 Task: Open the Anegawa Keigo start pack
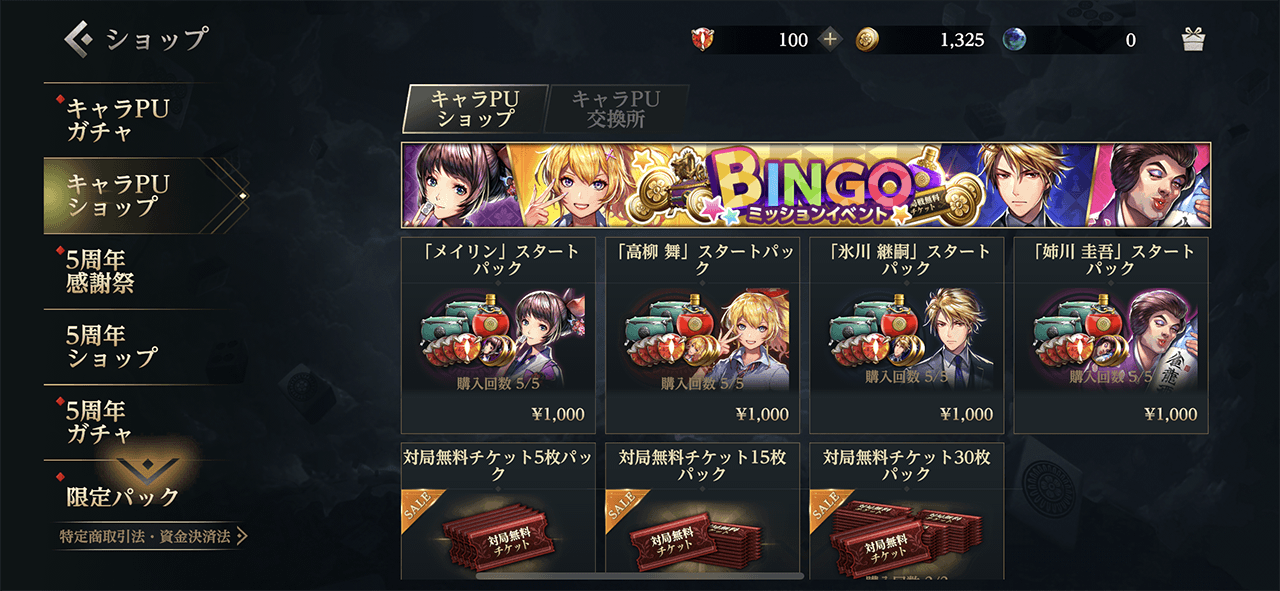point(1111,335)
